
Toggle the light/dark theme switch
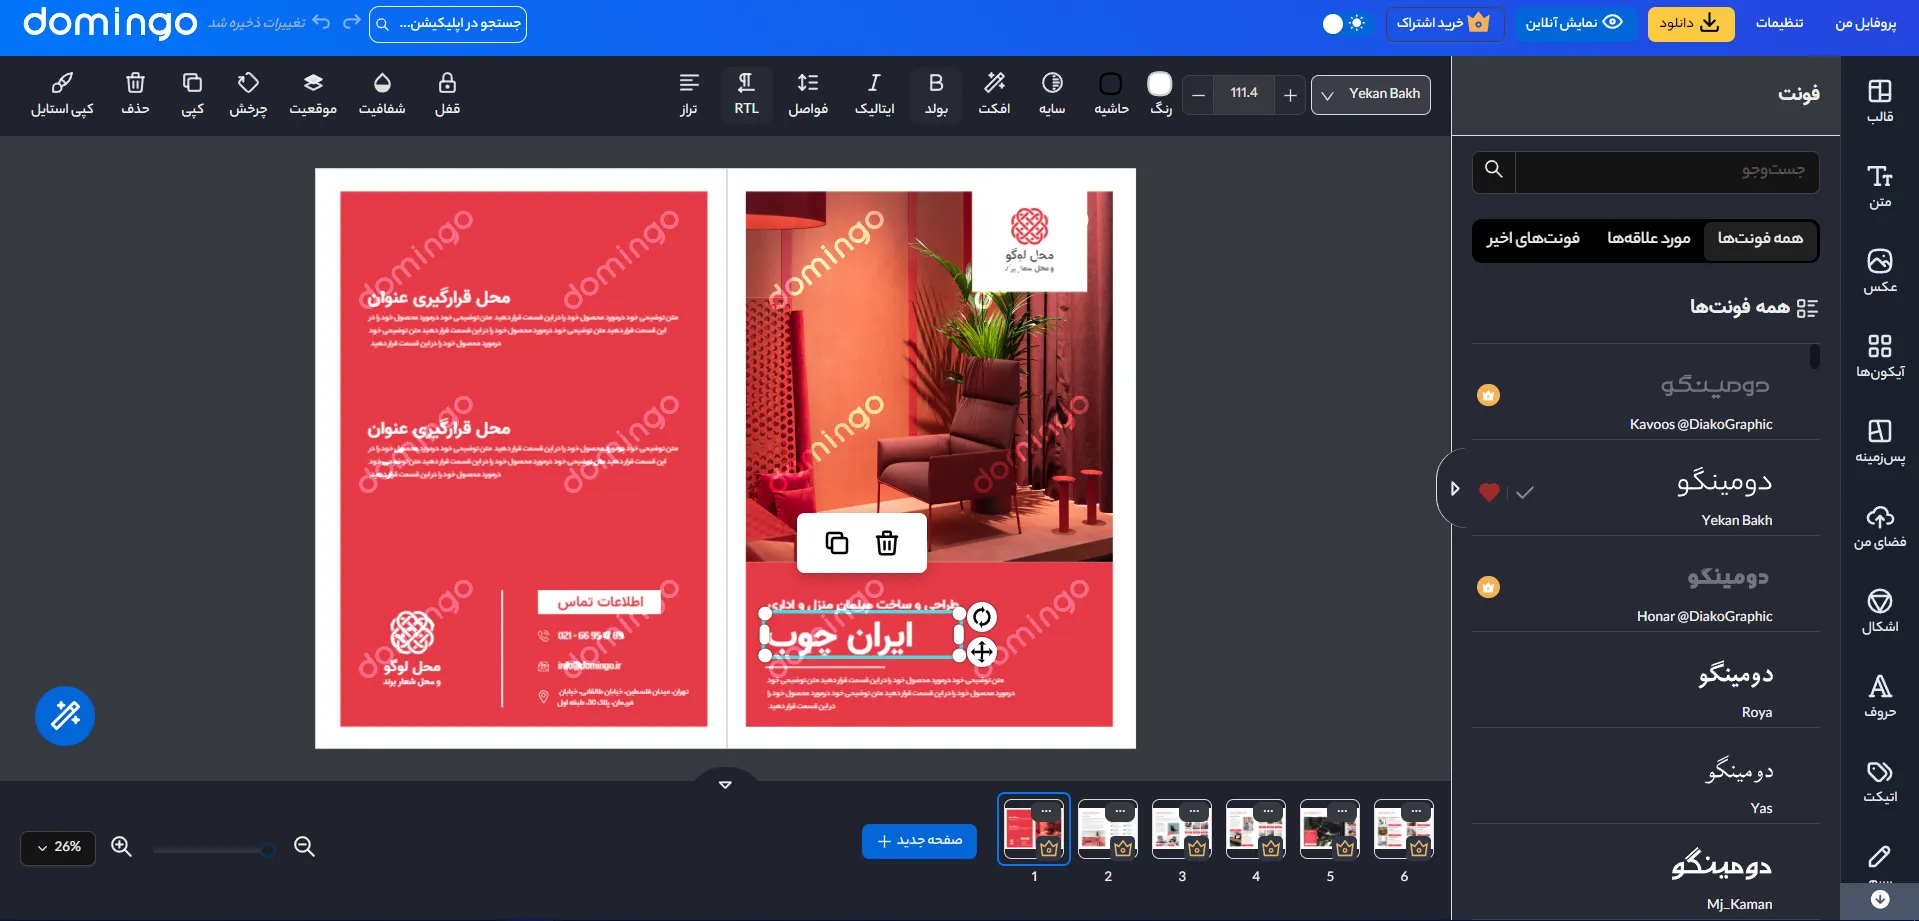[x=1343, y=23]
